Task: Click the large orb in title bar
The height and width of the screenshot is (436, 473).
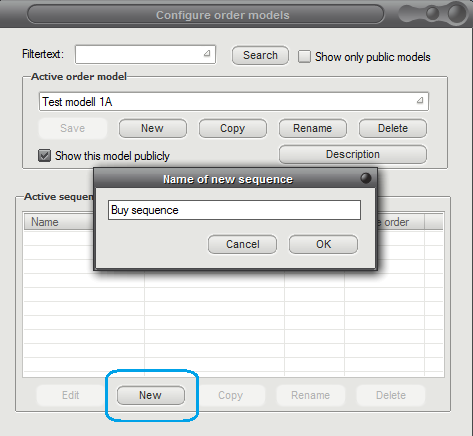Action: (457, 13)
